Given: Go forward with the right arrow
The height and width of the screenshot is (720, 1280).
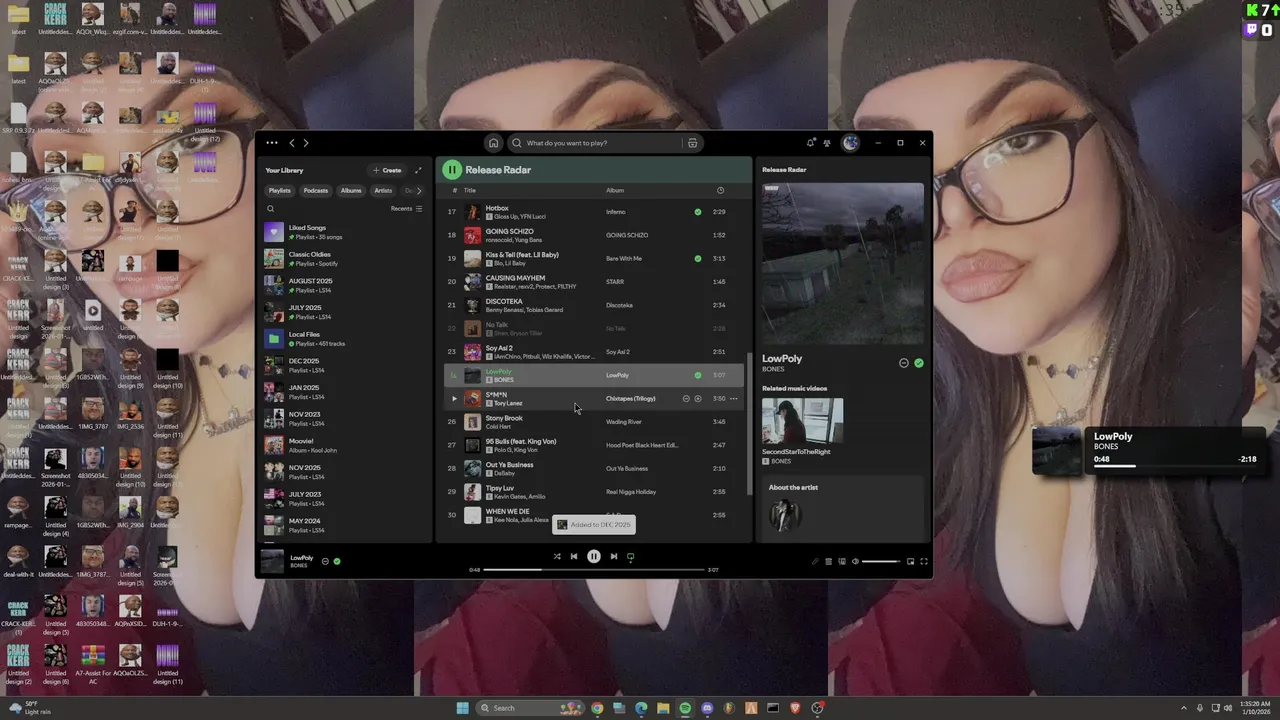Looking at the screenshot, I should coord(306,143).
